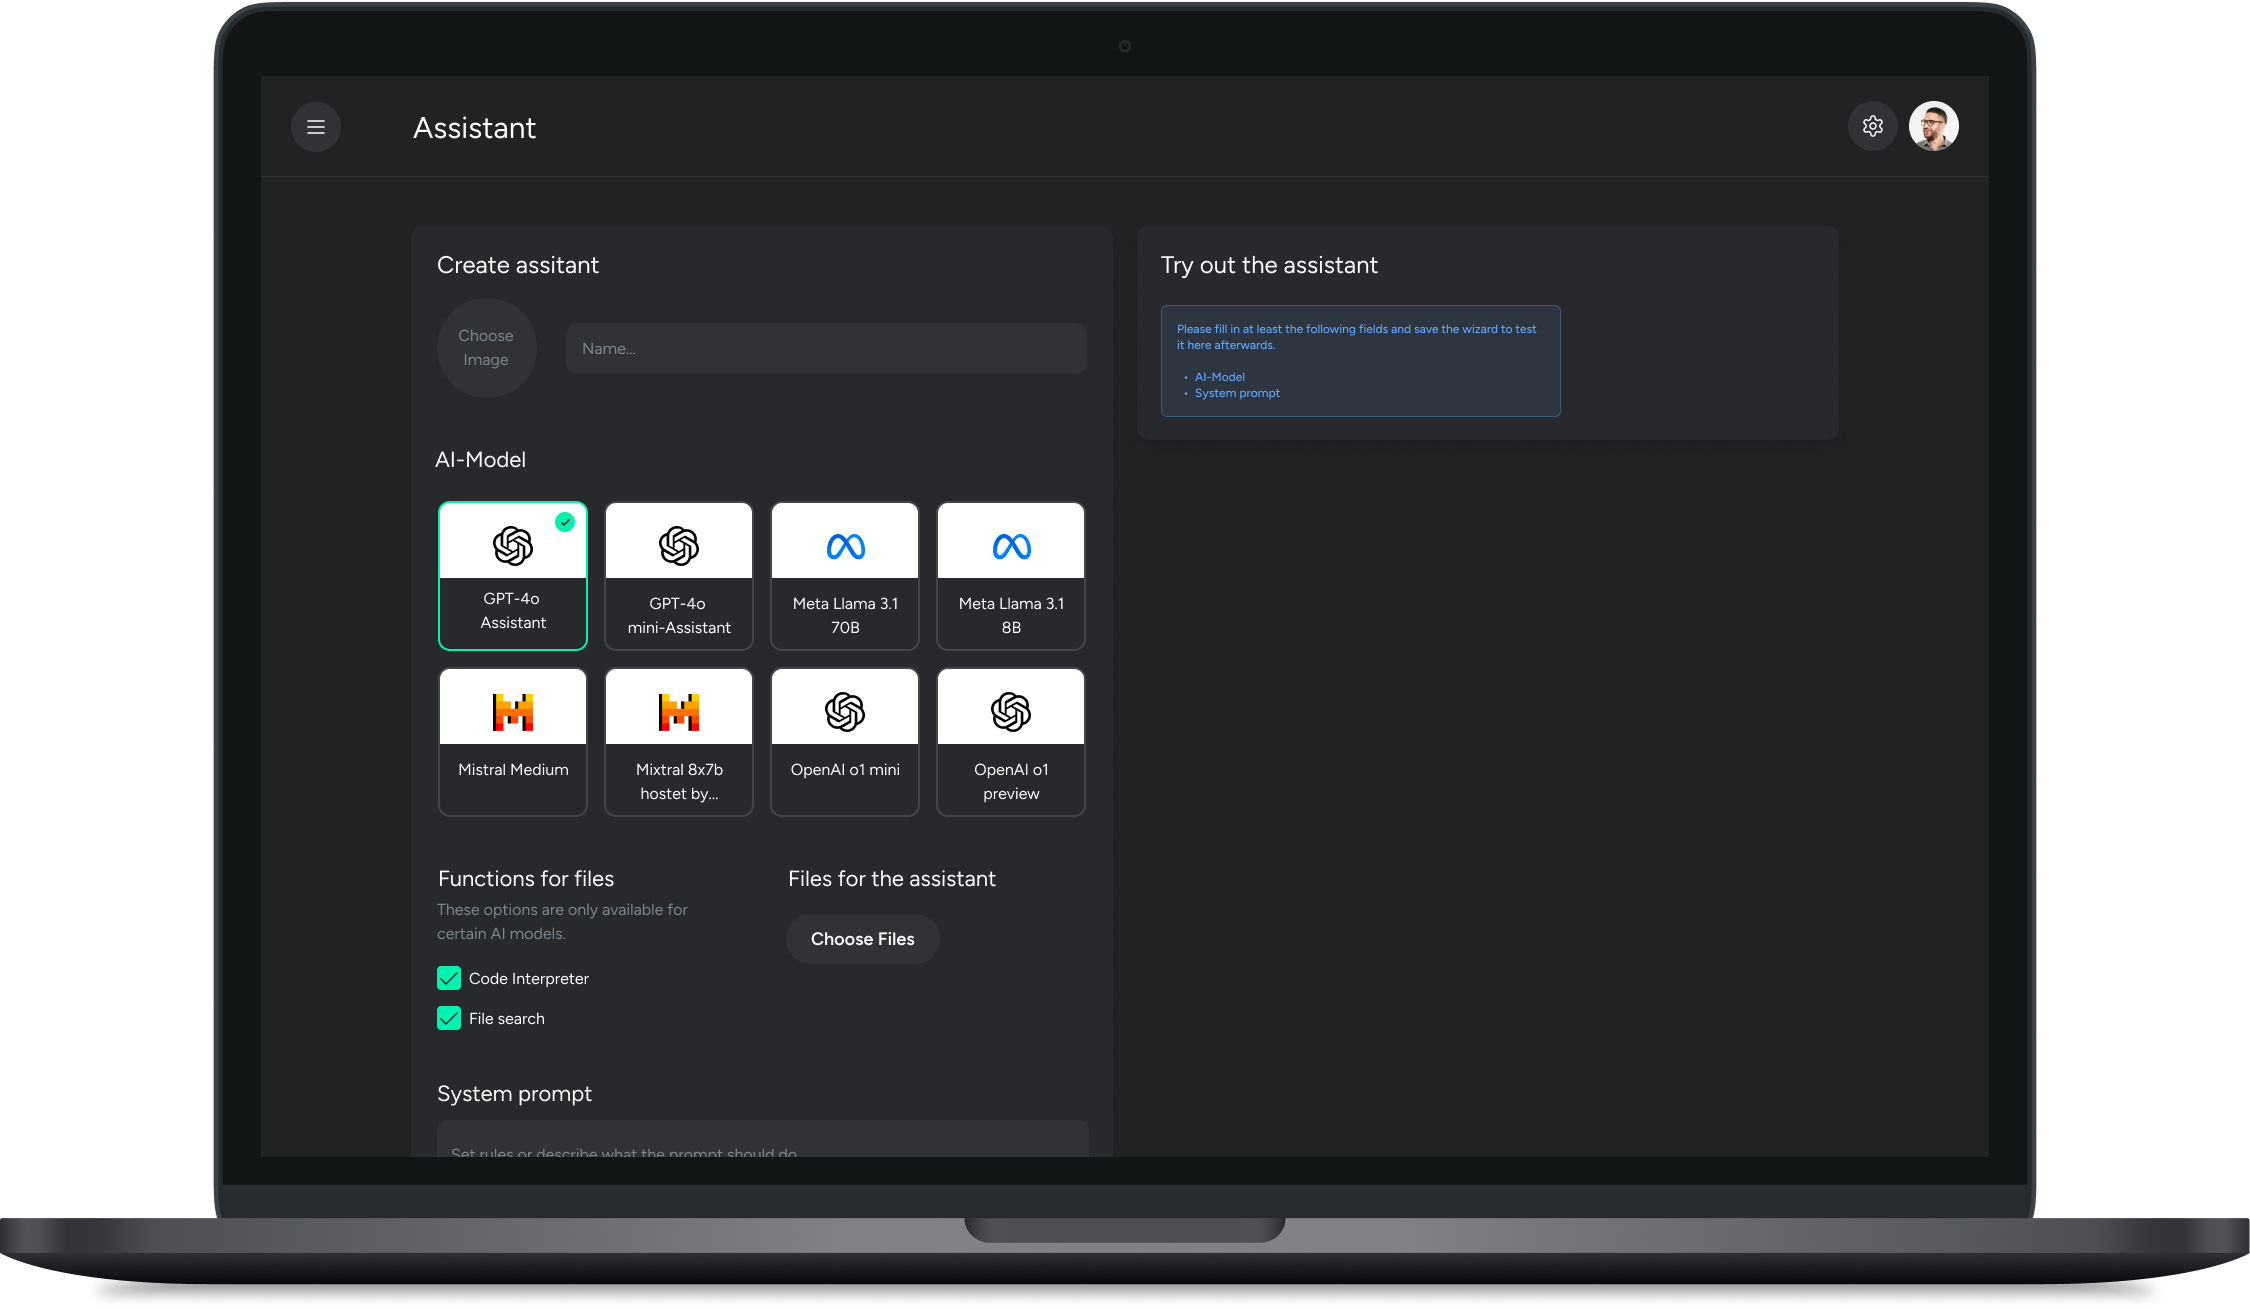Select the GPT-4o mini-Assistant model card

click(x=679, y=576)
